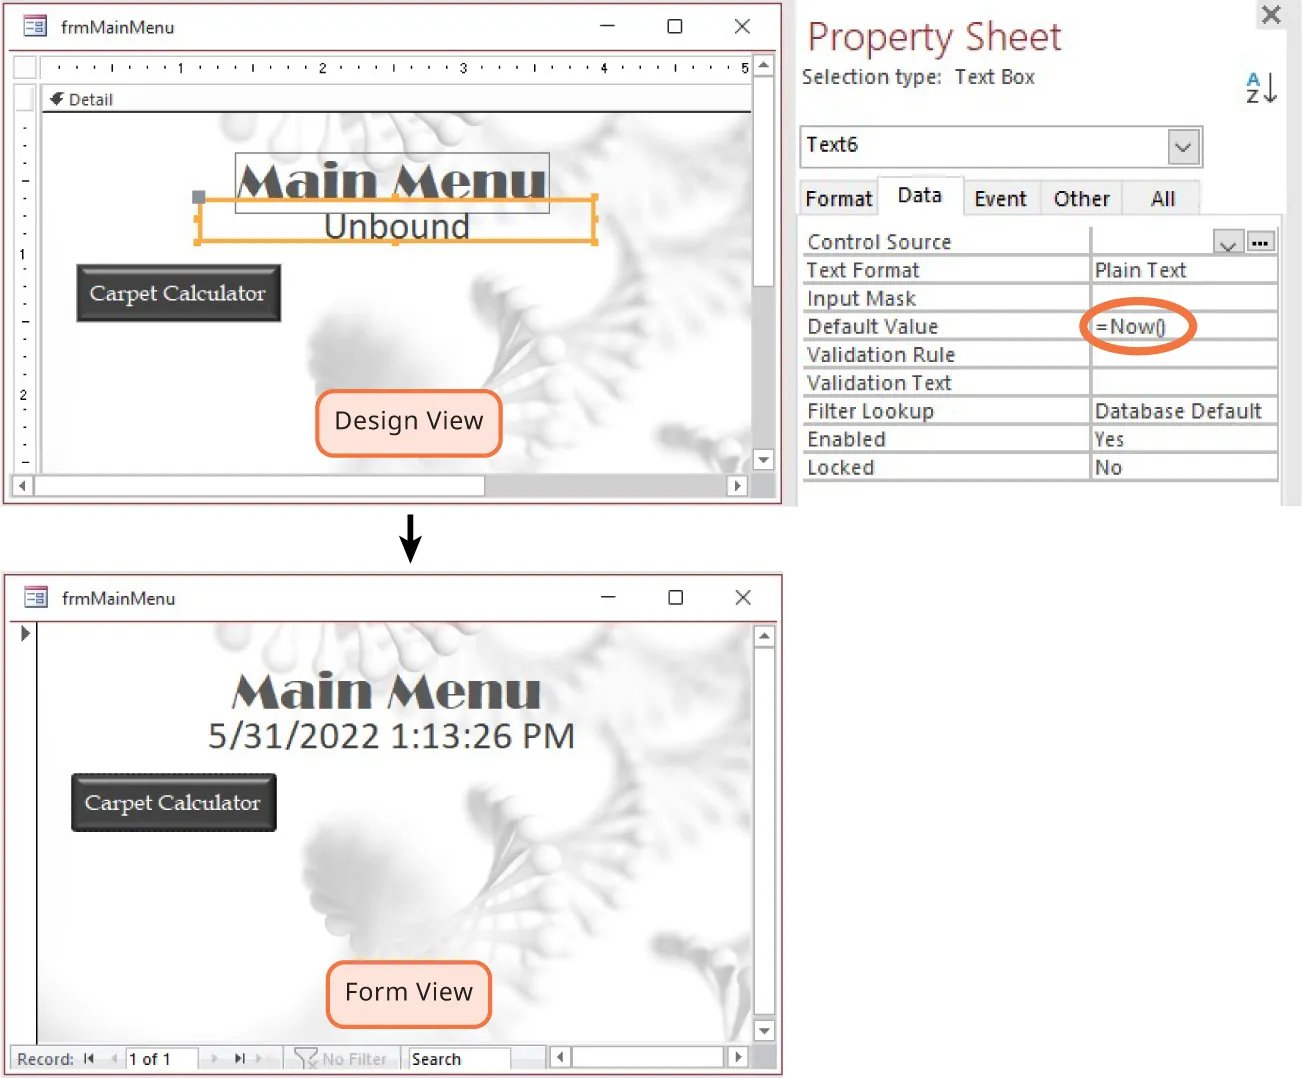1302x1078 pixels.
Task: Jump to the last record navigation icon
Action: click(239, 1058)
